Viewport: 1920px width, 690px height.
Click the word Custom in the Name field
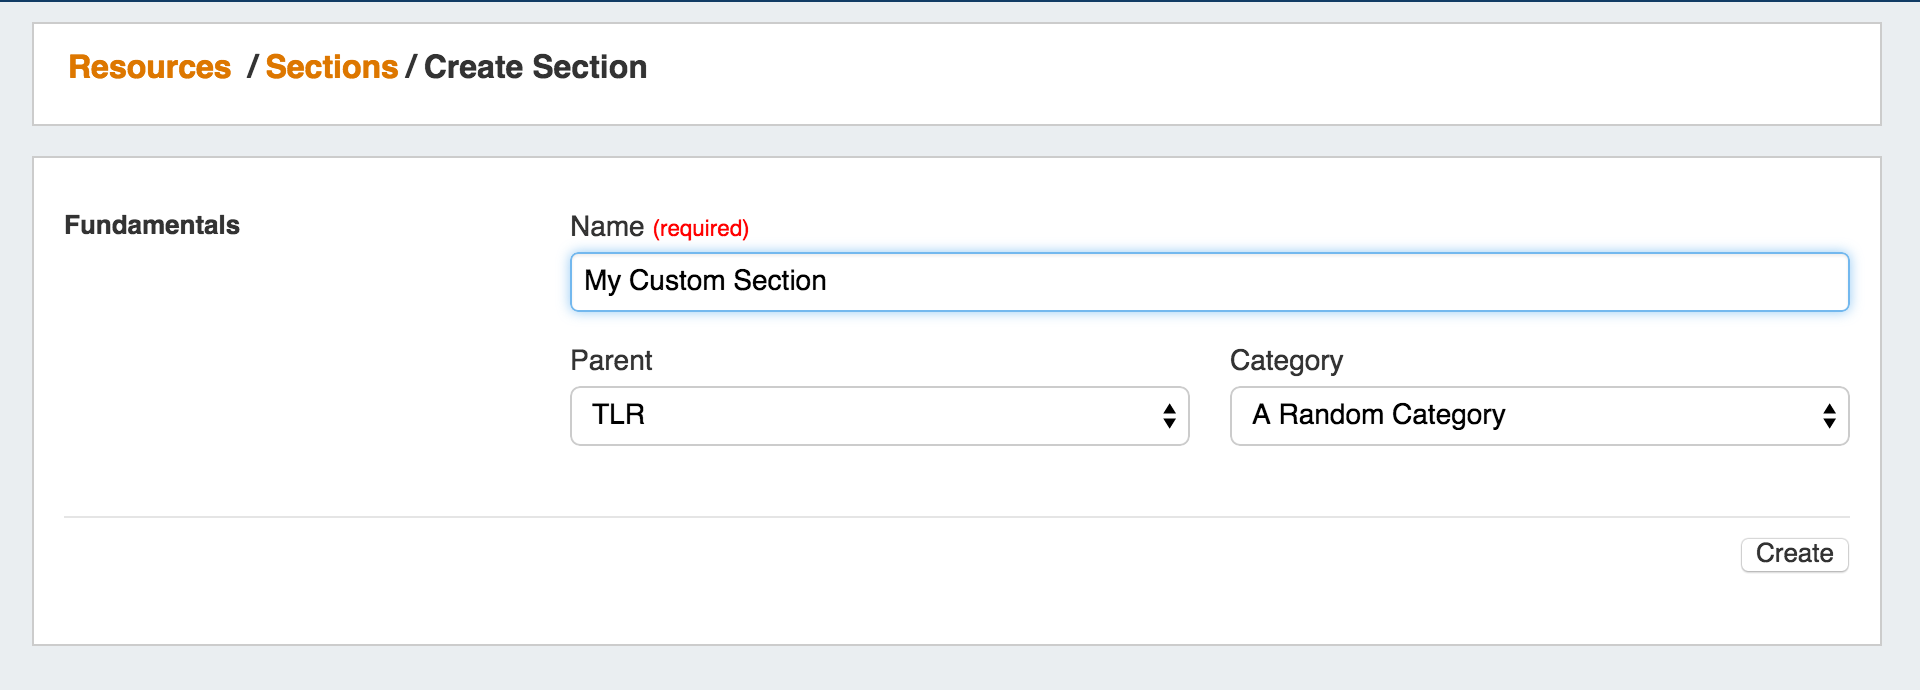point(676,281)
